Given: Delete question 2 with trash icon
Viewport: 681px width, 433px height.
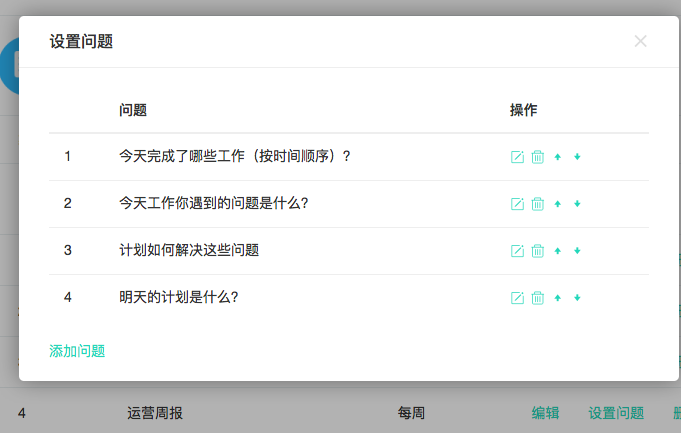Looking at the screenshot, I should (x=537, y=204).
